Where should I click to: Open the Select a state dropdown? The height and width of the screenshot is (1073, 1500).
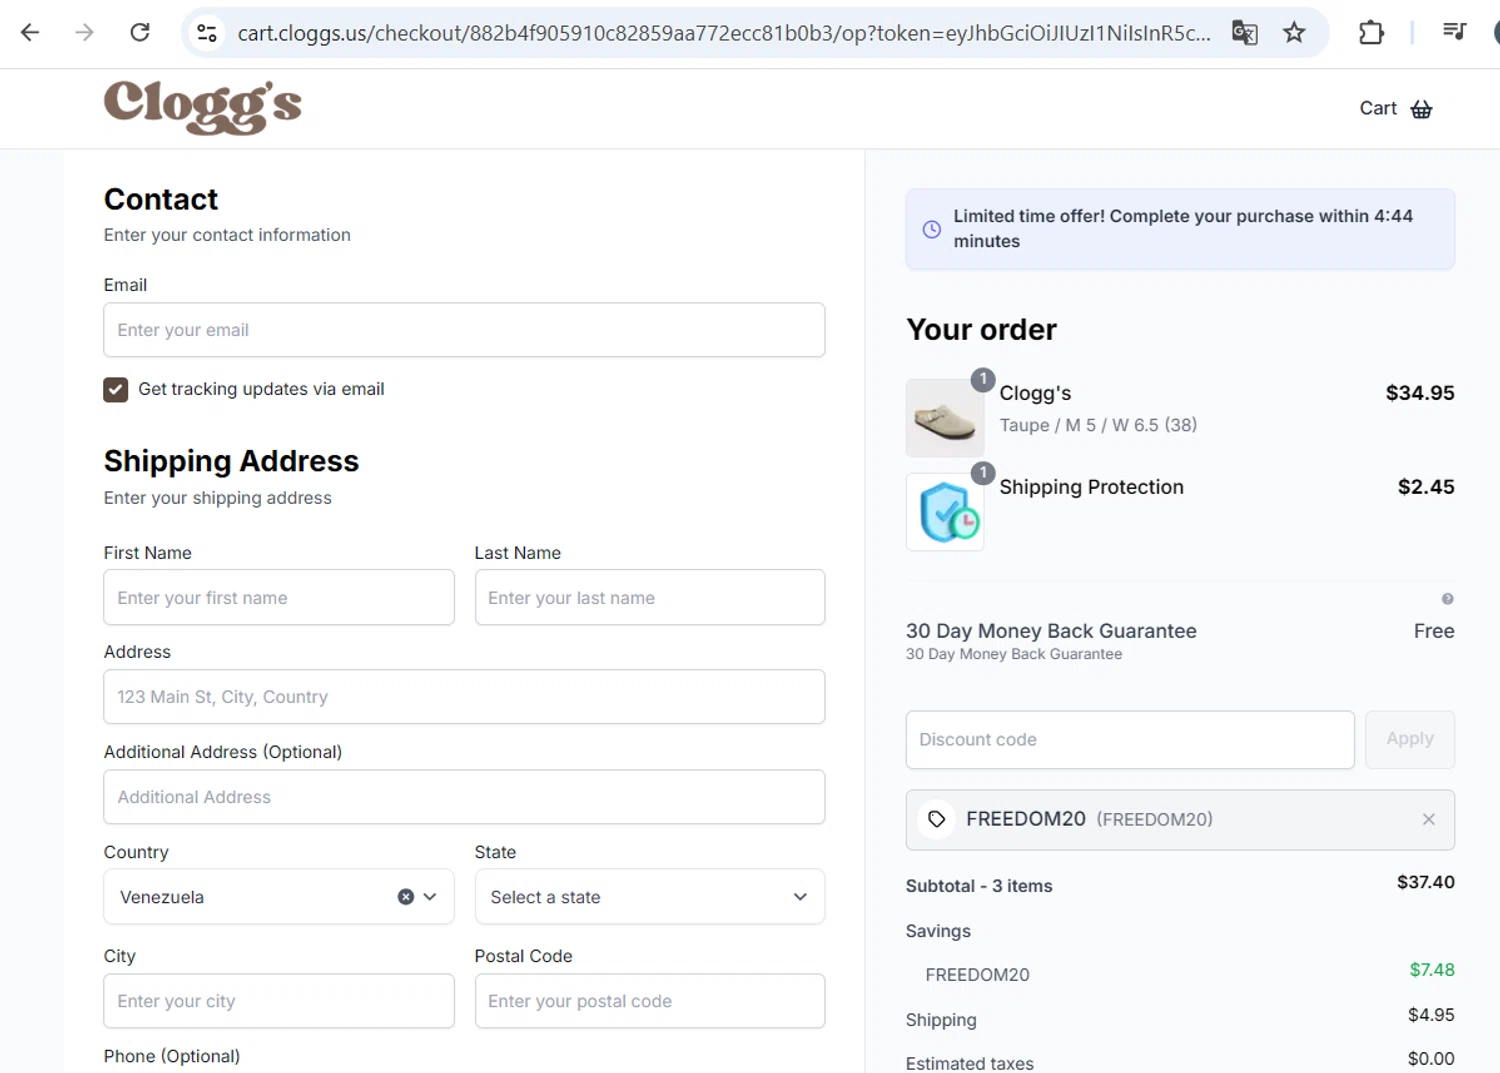(650, 897)
